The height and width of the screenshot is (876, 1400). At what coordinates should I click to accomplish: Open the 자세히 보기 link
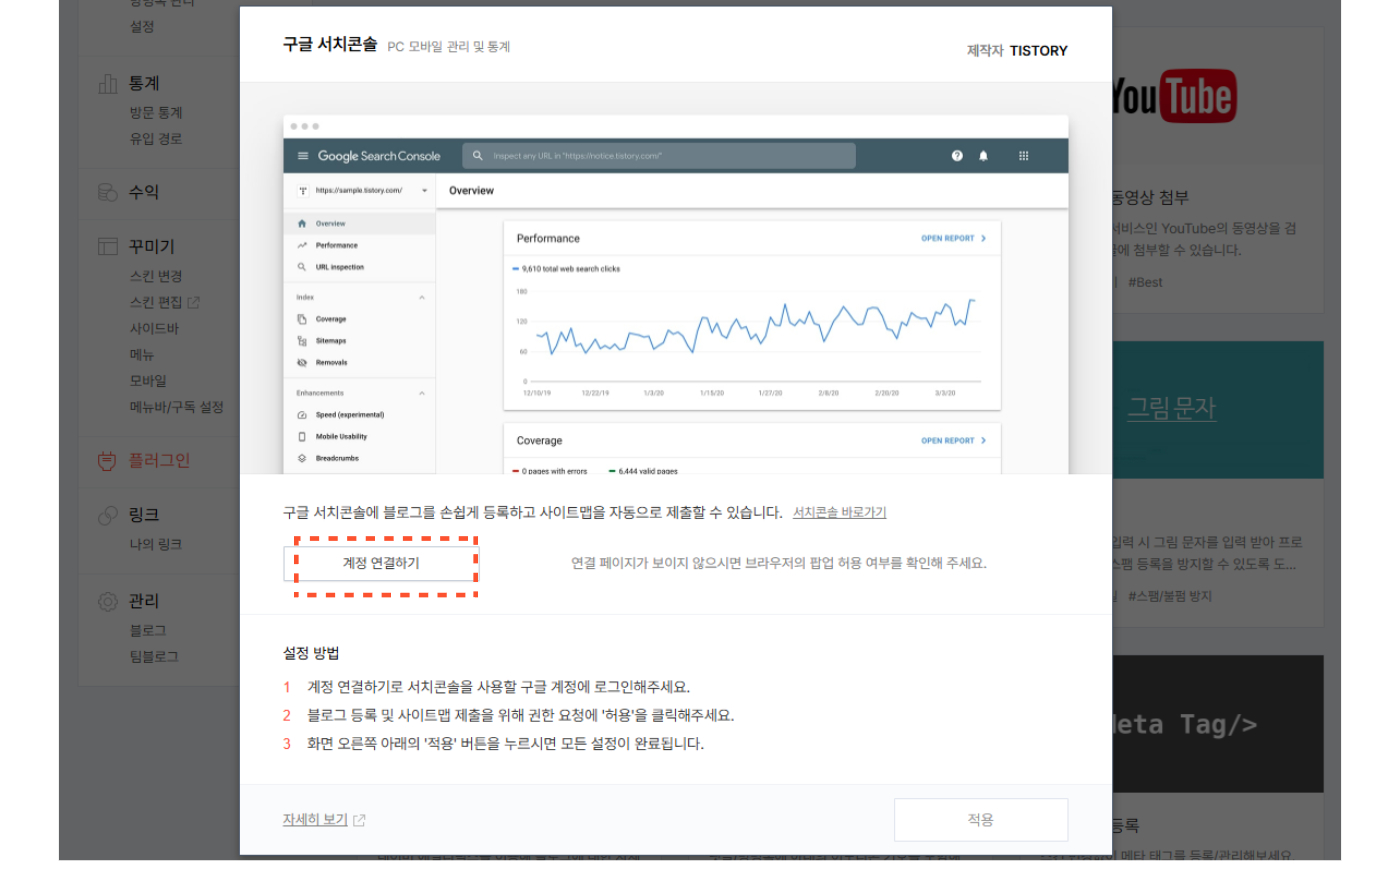coord(315,820)
